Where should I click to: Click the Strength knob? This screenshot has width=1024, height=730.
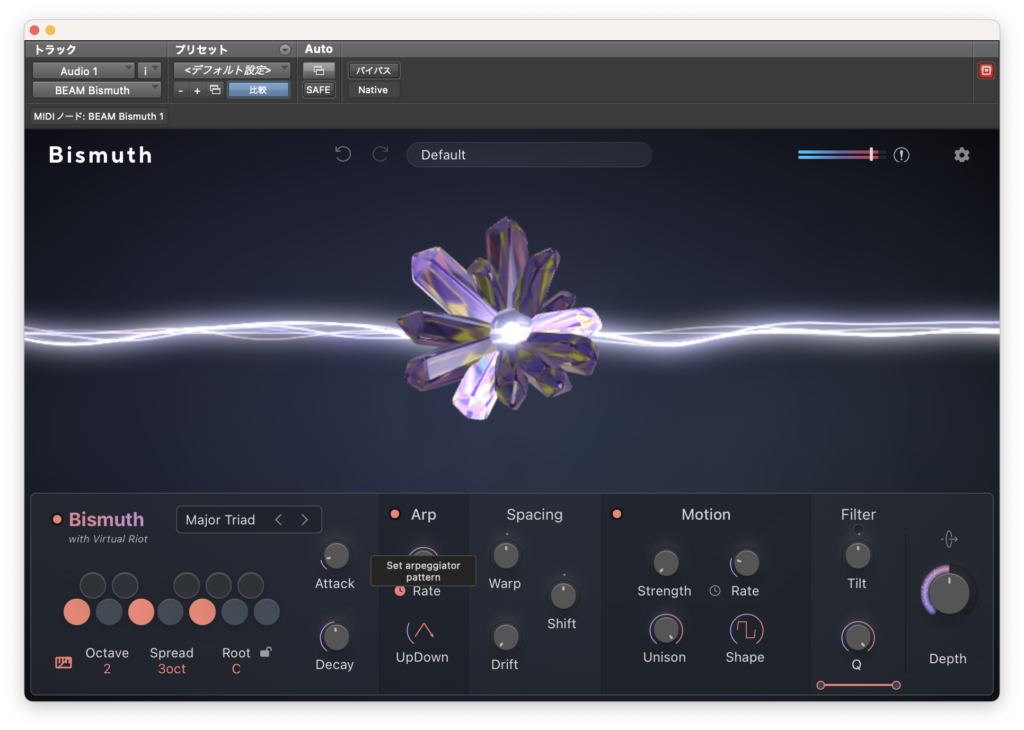coord(665,562)
